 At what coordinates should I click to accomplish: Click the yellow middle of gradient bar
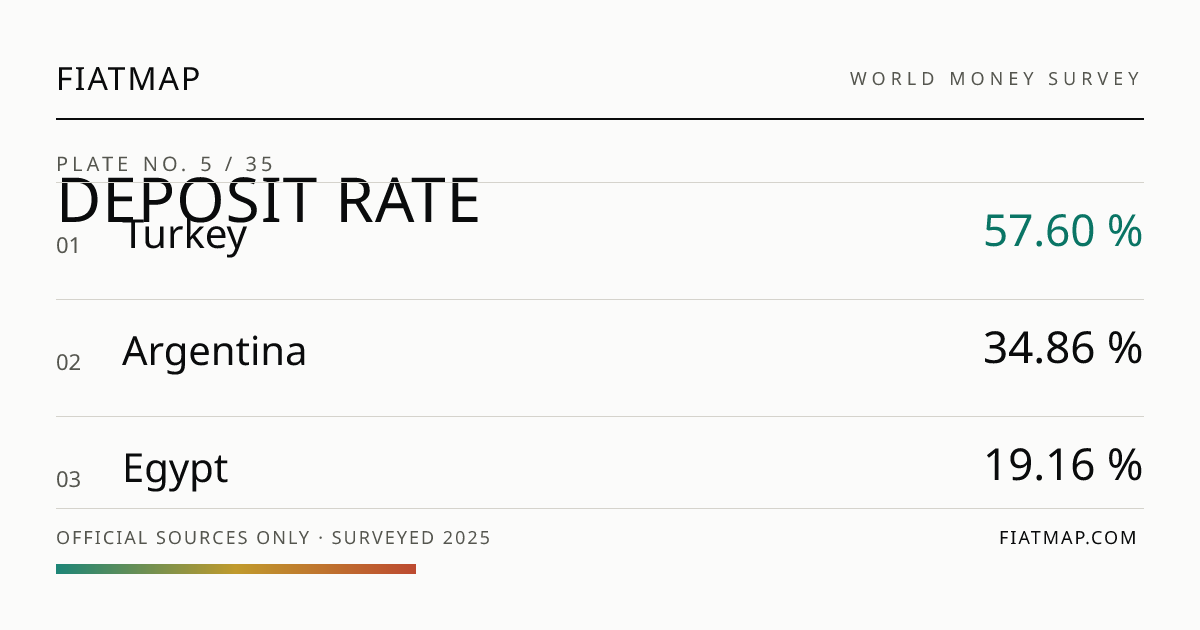(x=236, y=569)
